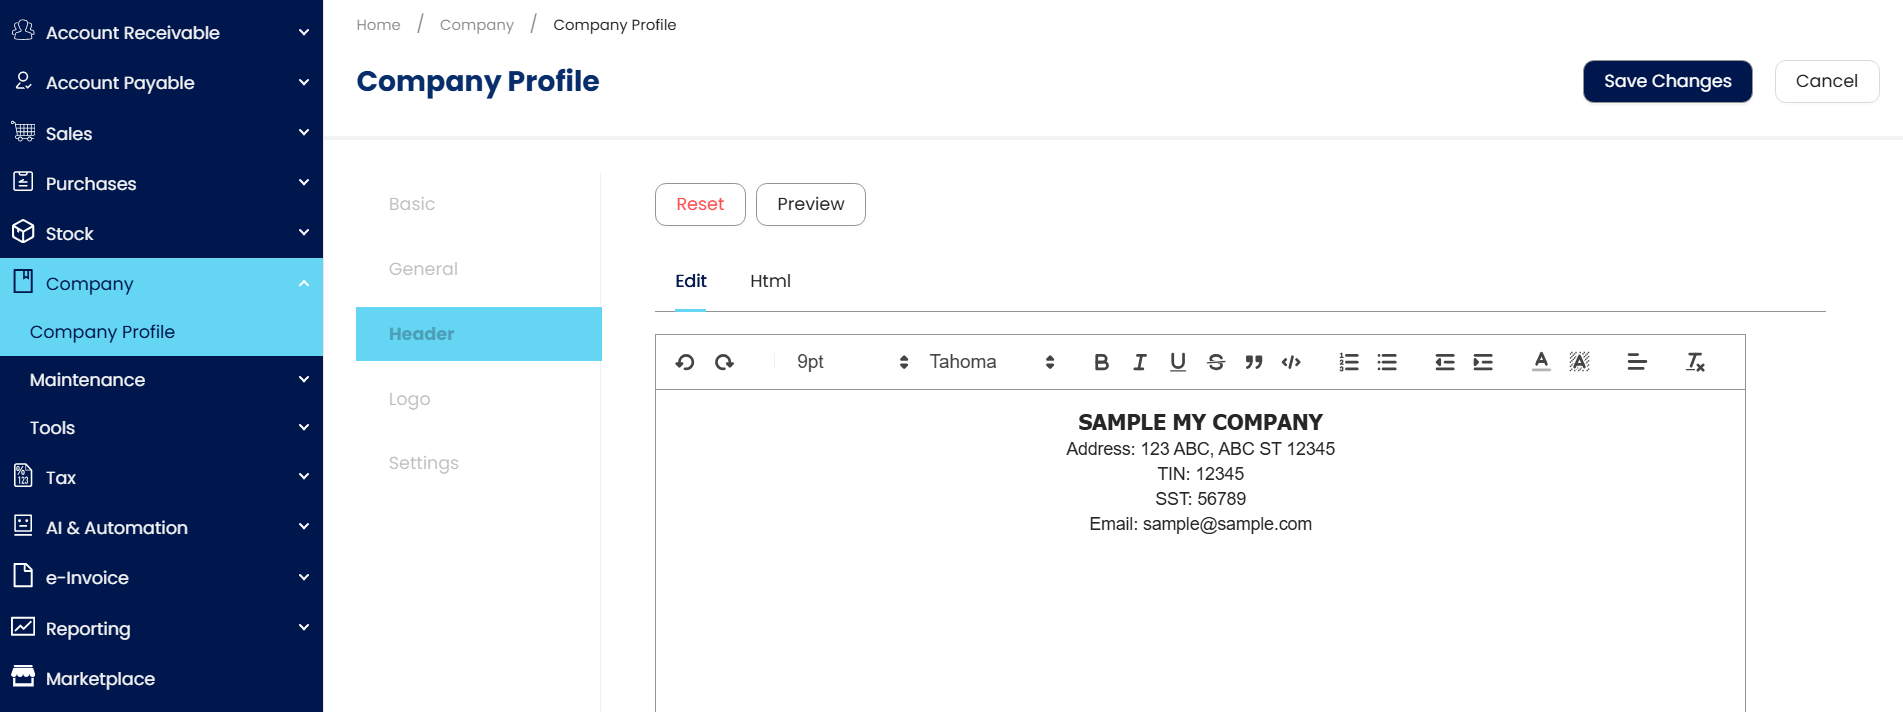Expand the Sales menu in the sidebar
1903x712 pixels.
point(161,133)
